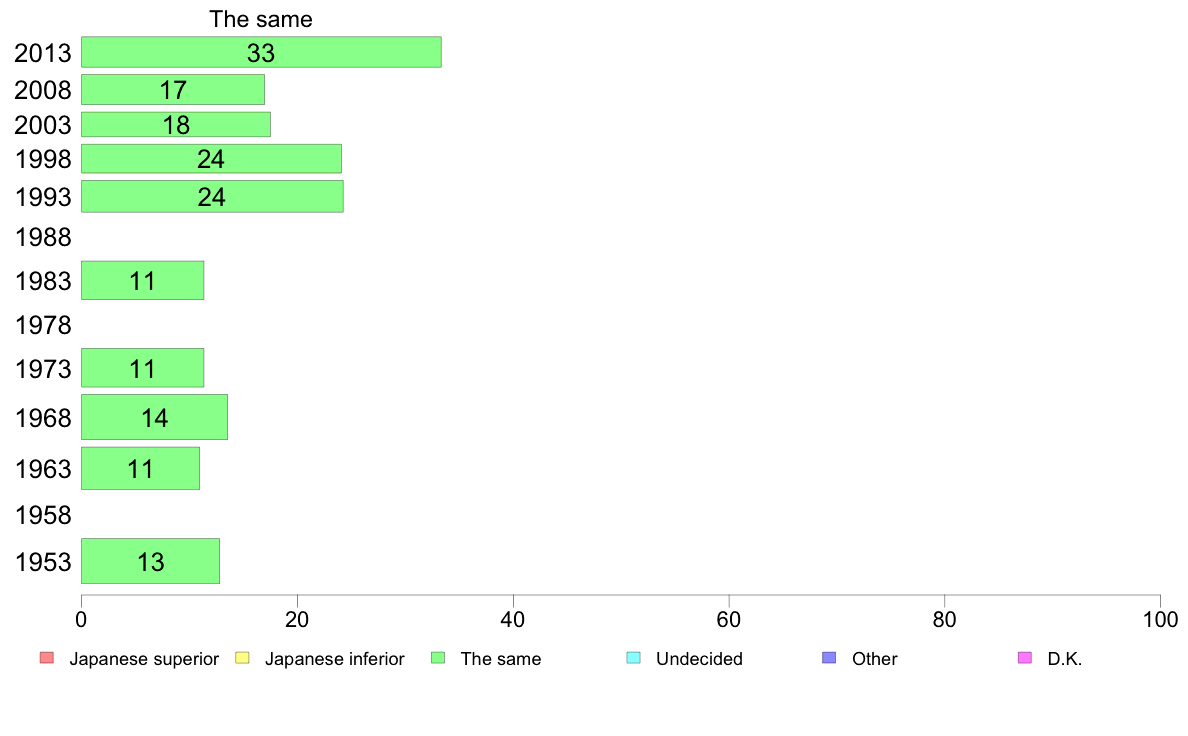Click the chart title The same
Viewport: 1188px width, 736px height.
pyautogui.click(x=261, y=19)
